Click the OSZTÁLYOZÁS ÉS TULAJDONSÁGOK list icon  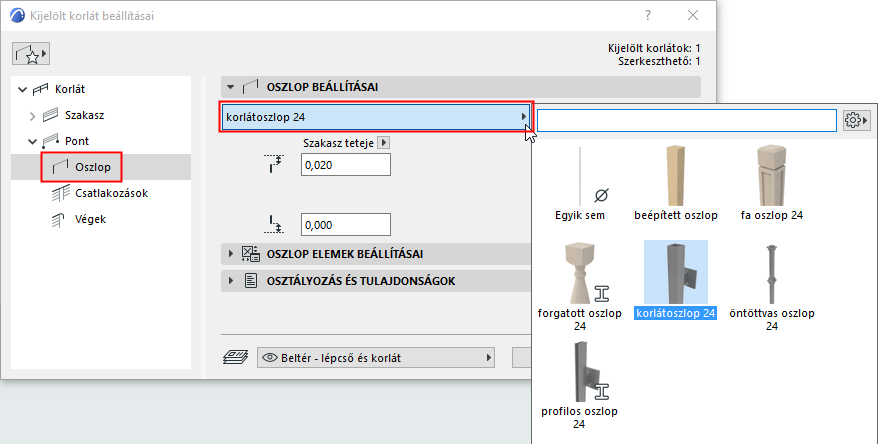(x=251, y=281)
